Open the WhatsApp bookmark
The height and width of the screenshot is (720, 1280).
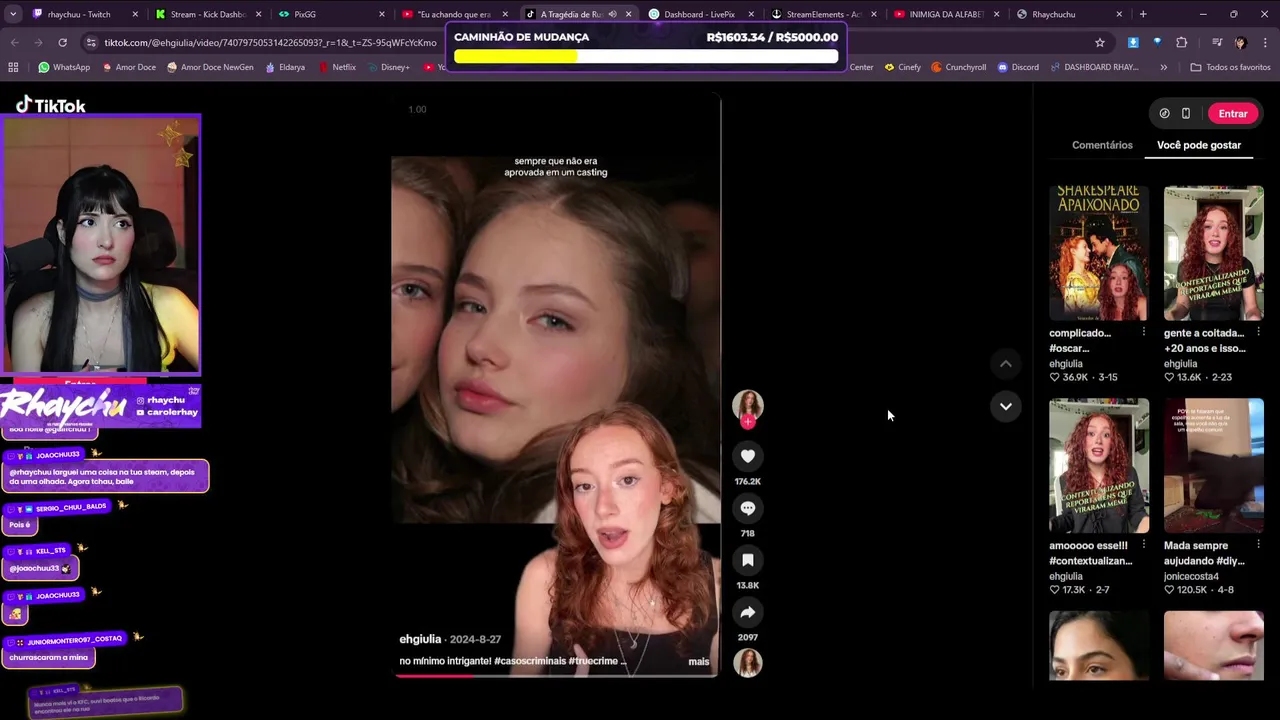[64, 67]
